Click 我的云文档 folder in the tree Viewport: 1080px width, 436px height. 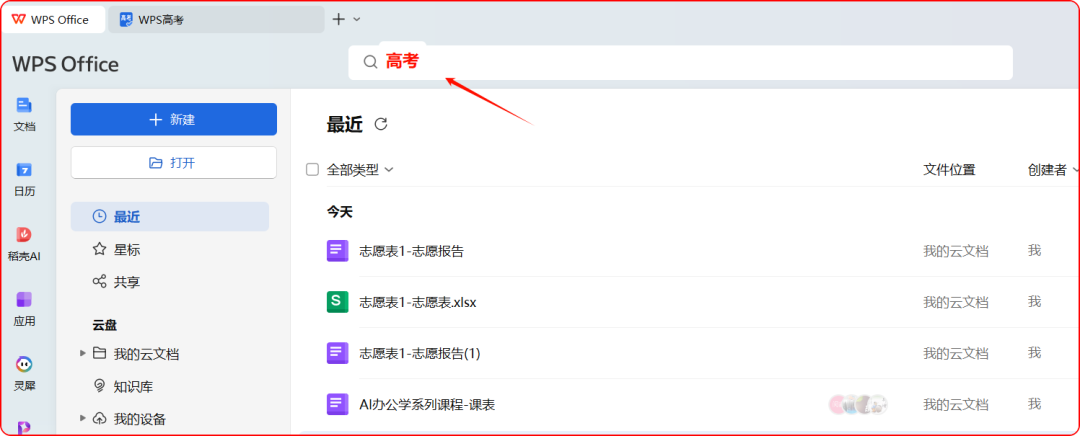pos(146,354)
